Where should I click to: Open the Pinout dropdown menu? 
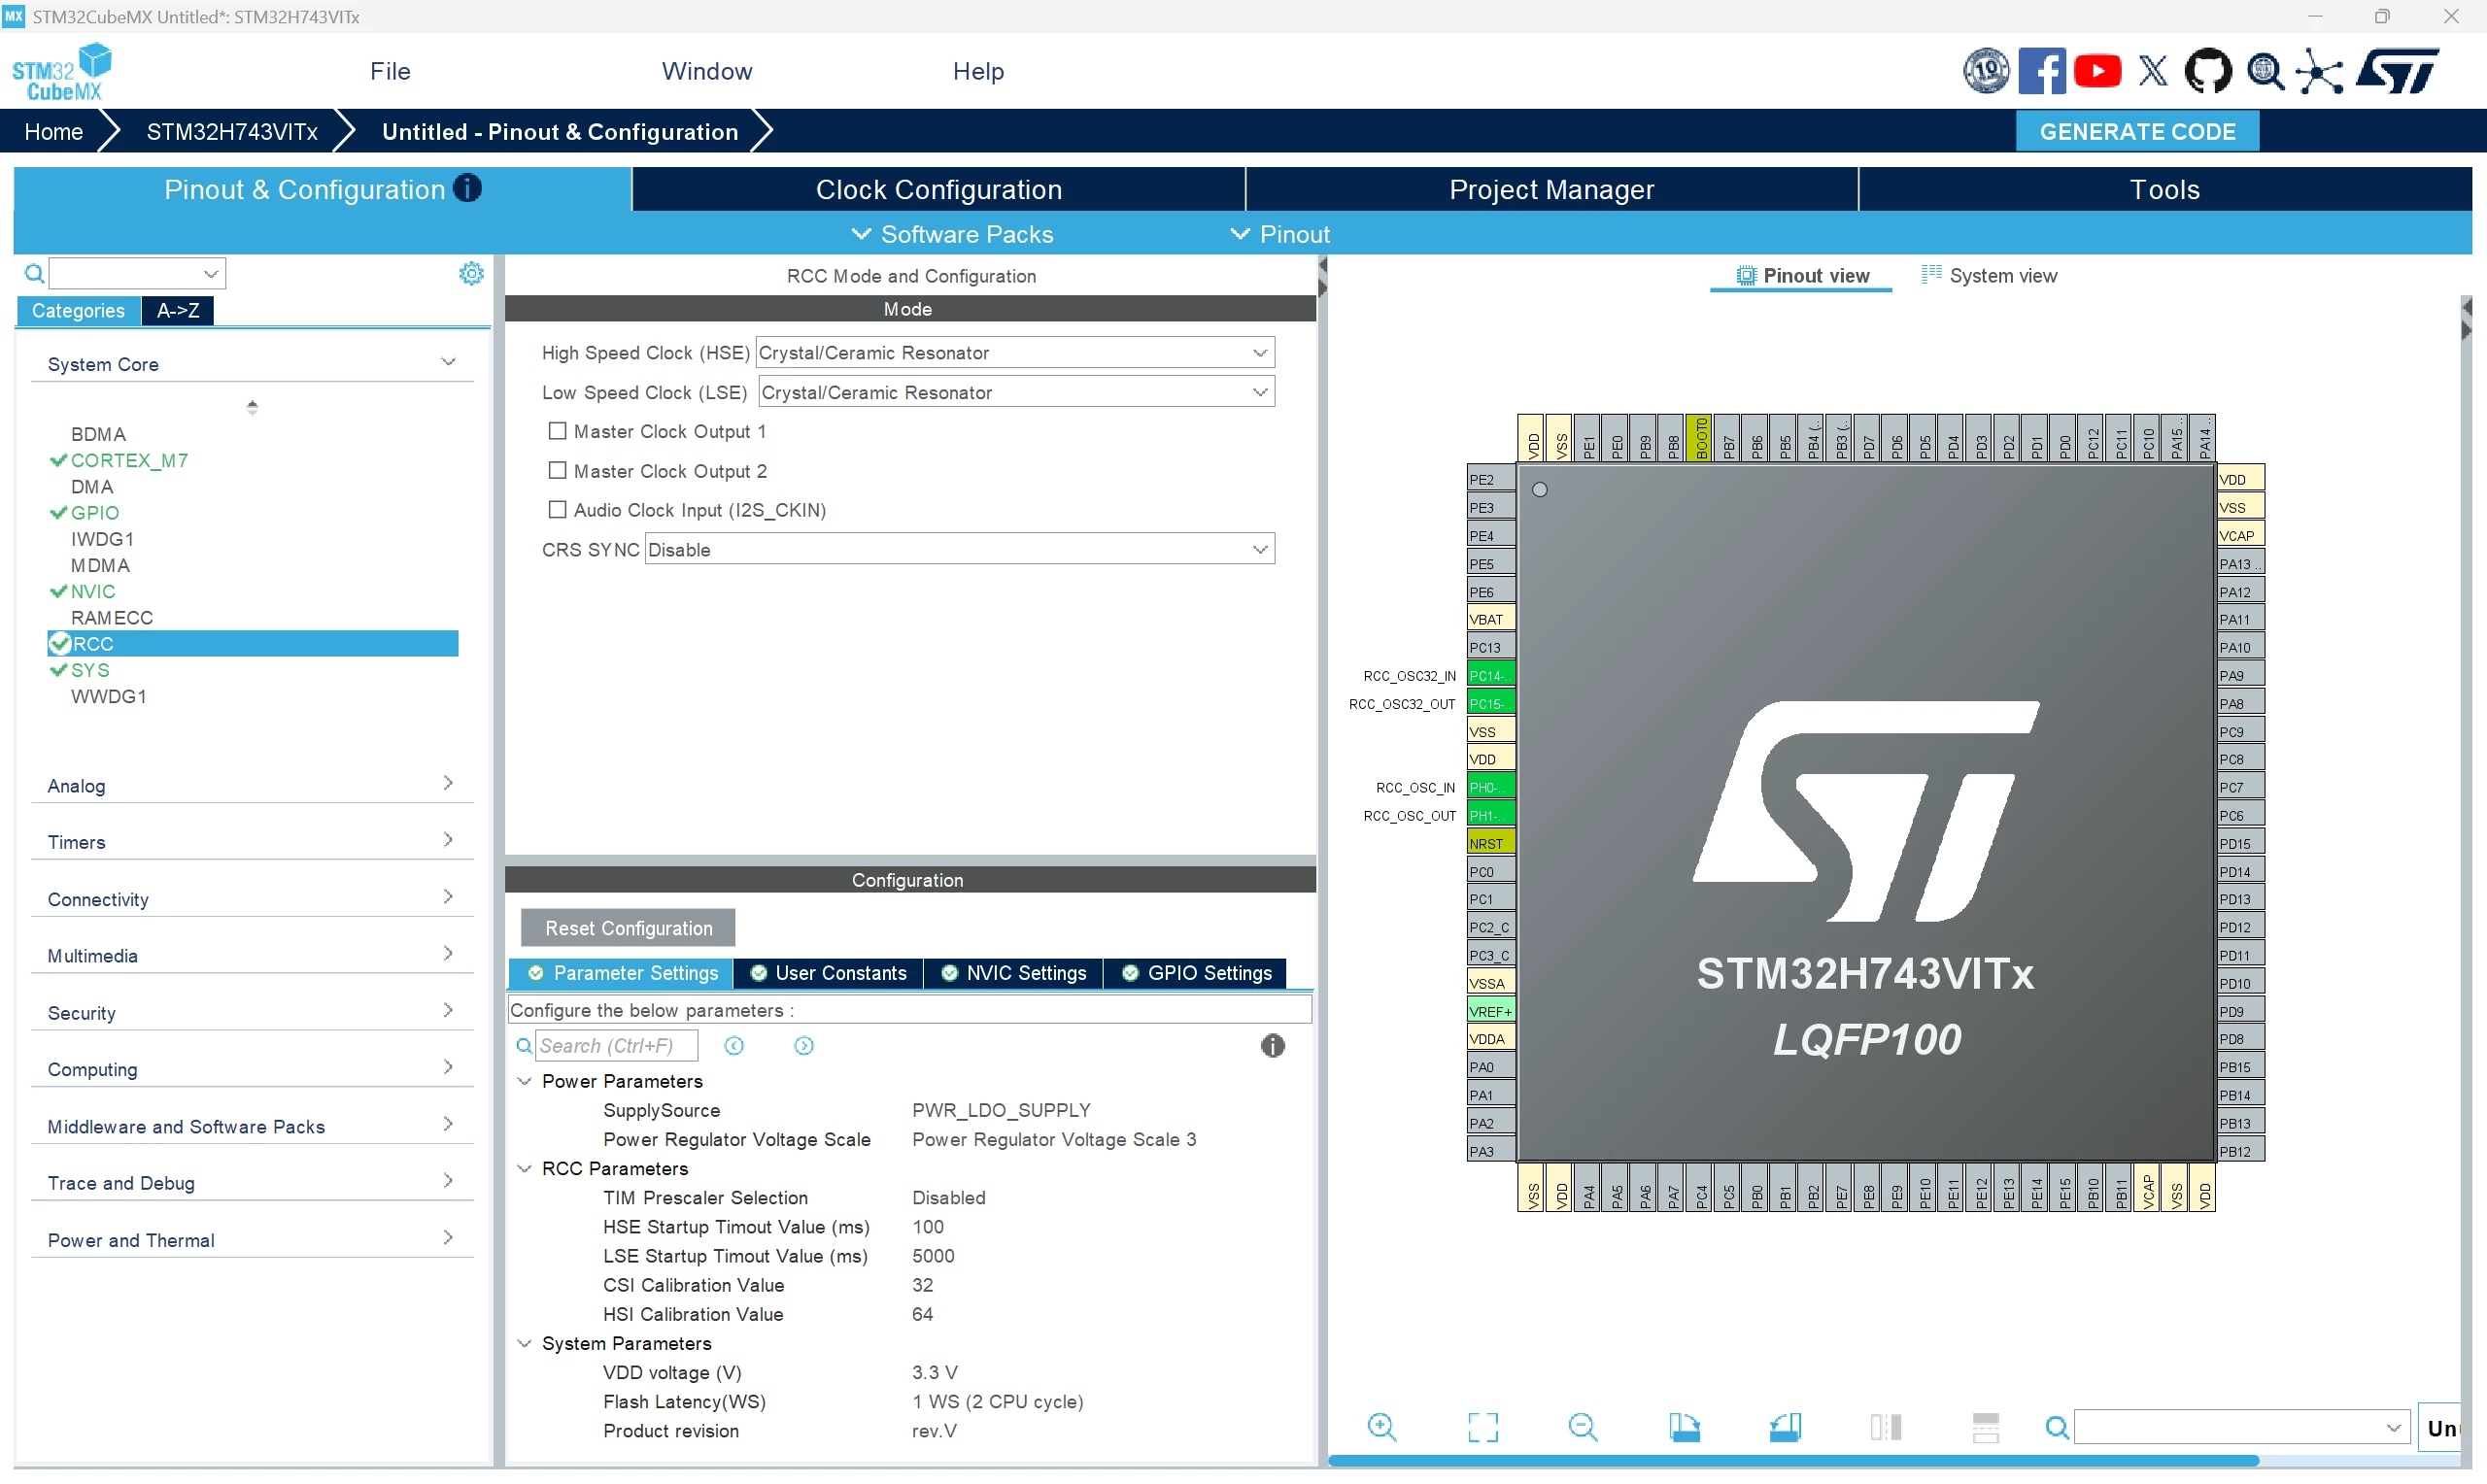(x=1280, y=234)
